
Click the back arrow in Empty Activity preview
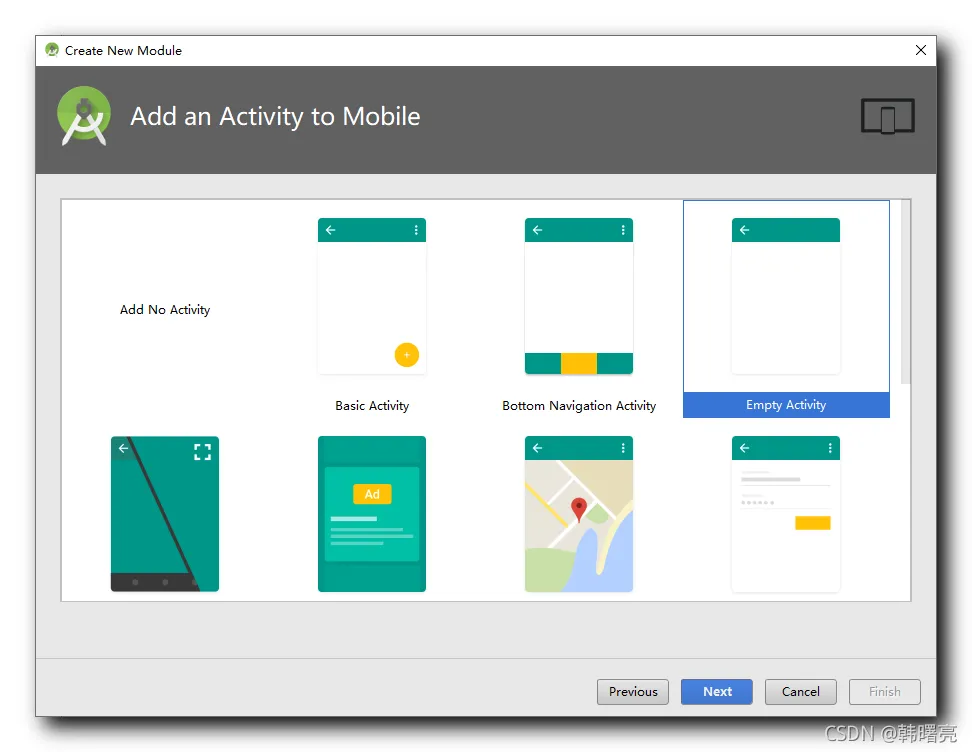[744, 230]
